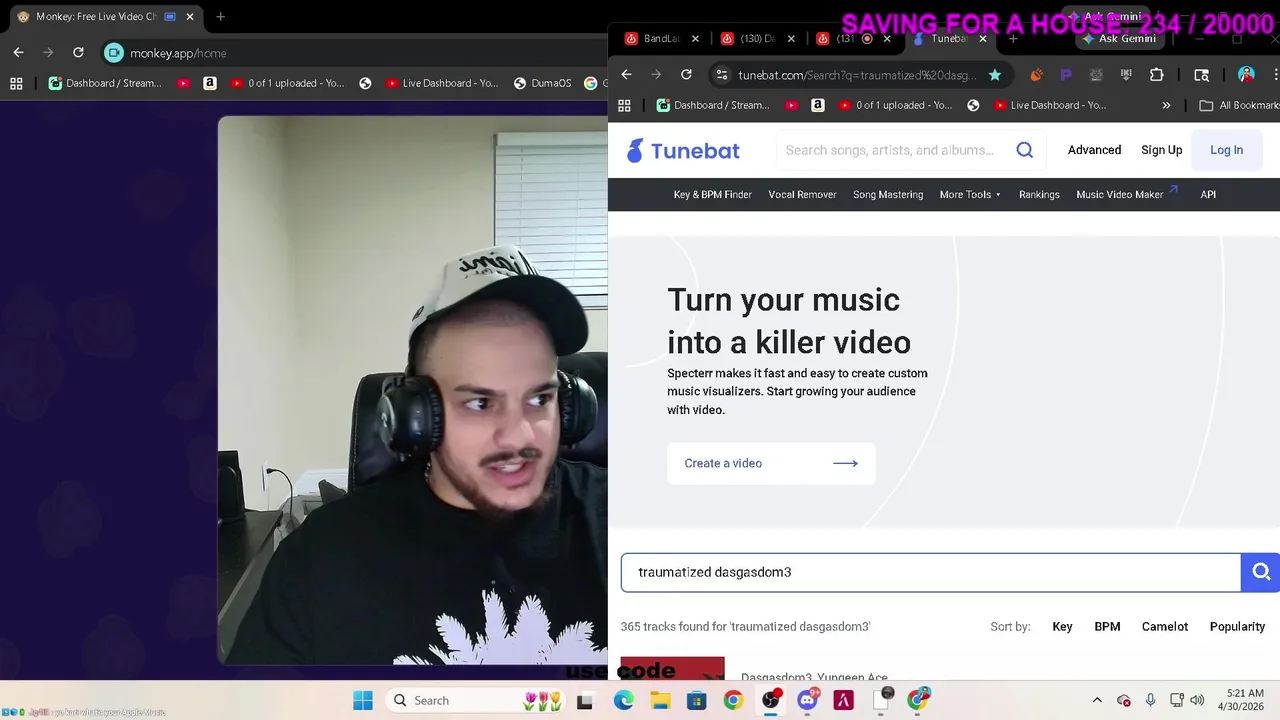1280x720 pixels.
Task: Open Vocal Remover menu item
Action: 802,194
